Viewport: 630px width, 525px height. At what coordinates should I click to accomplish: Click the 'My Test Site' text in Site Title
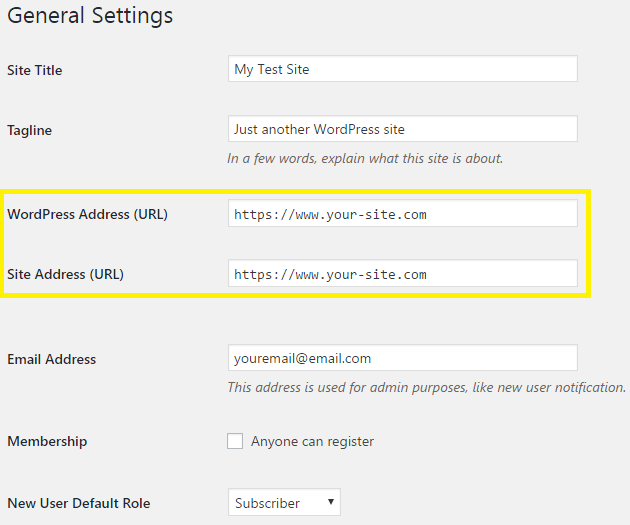(272, 69)
